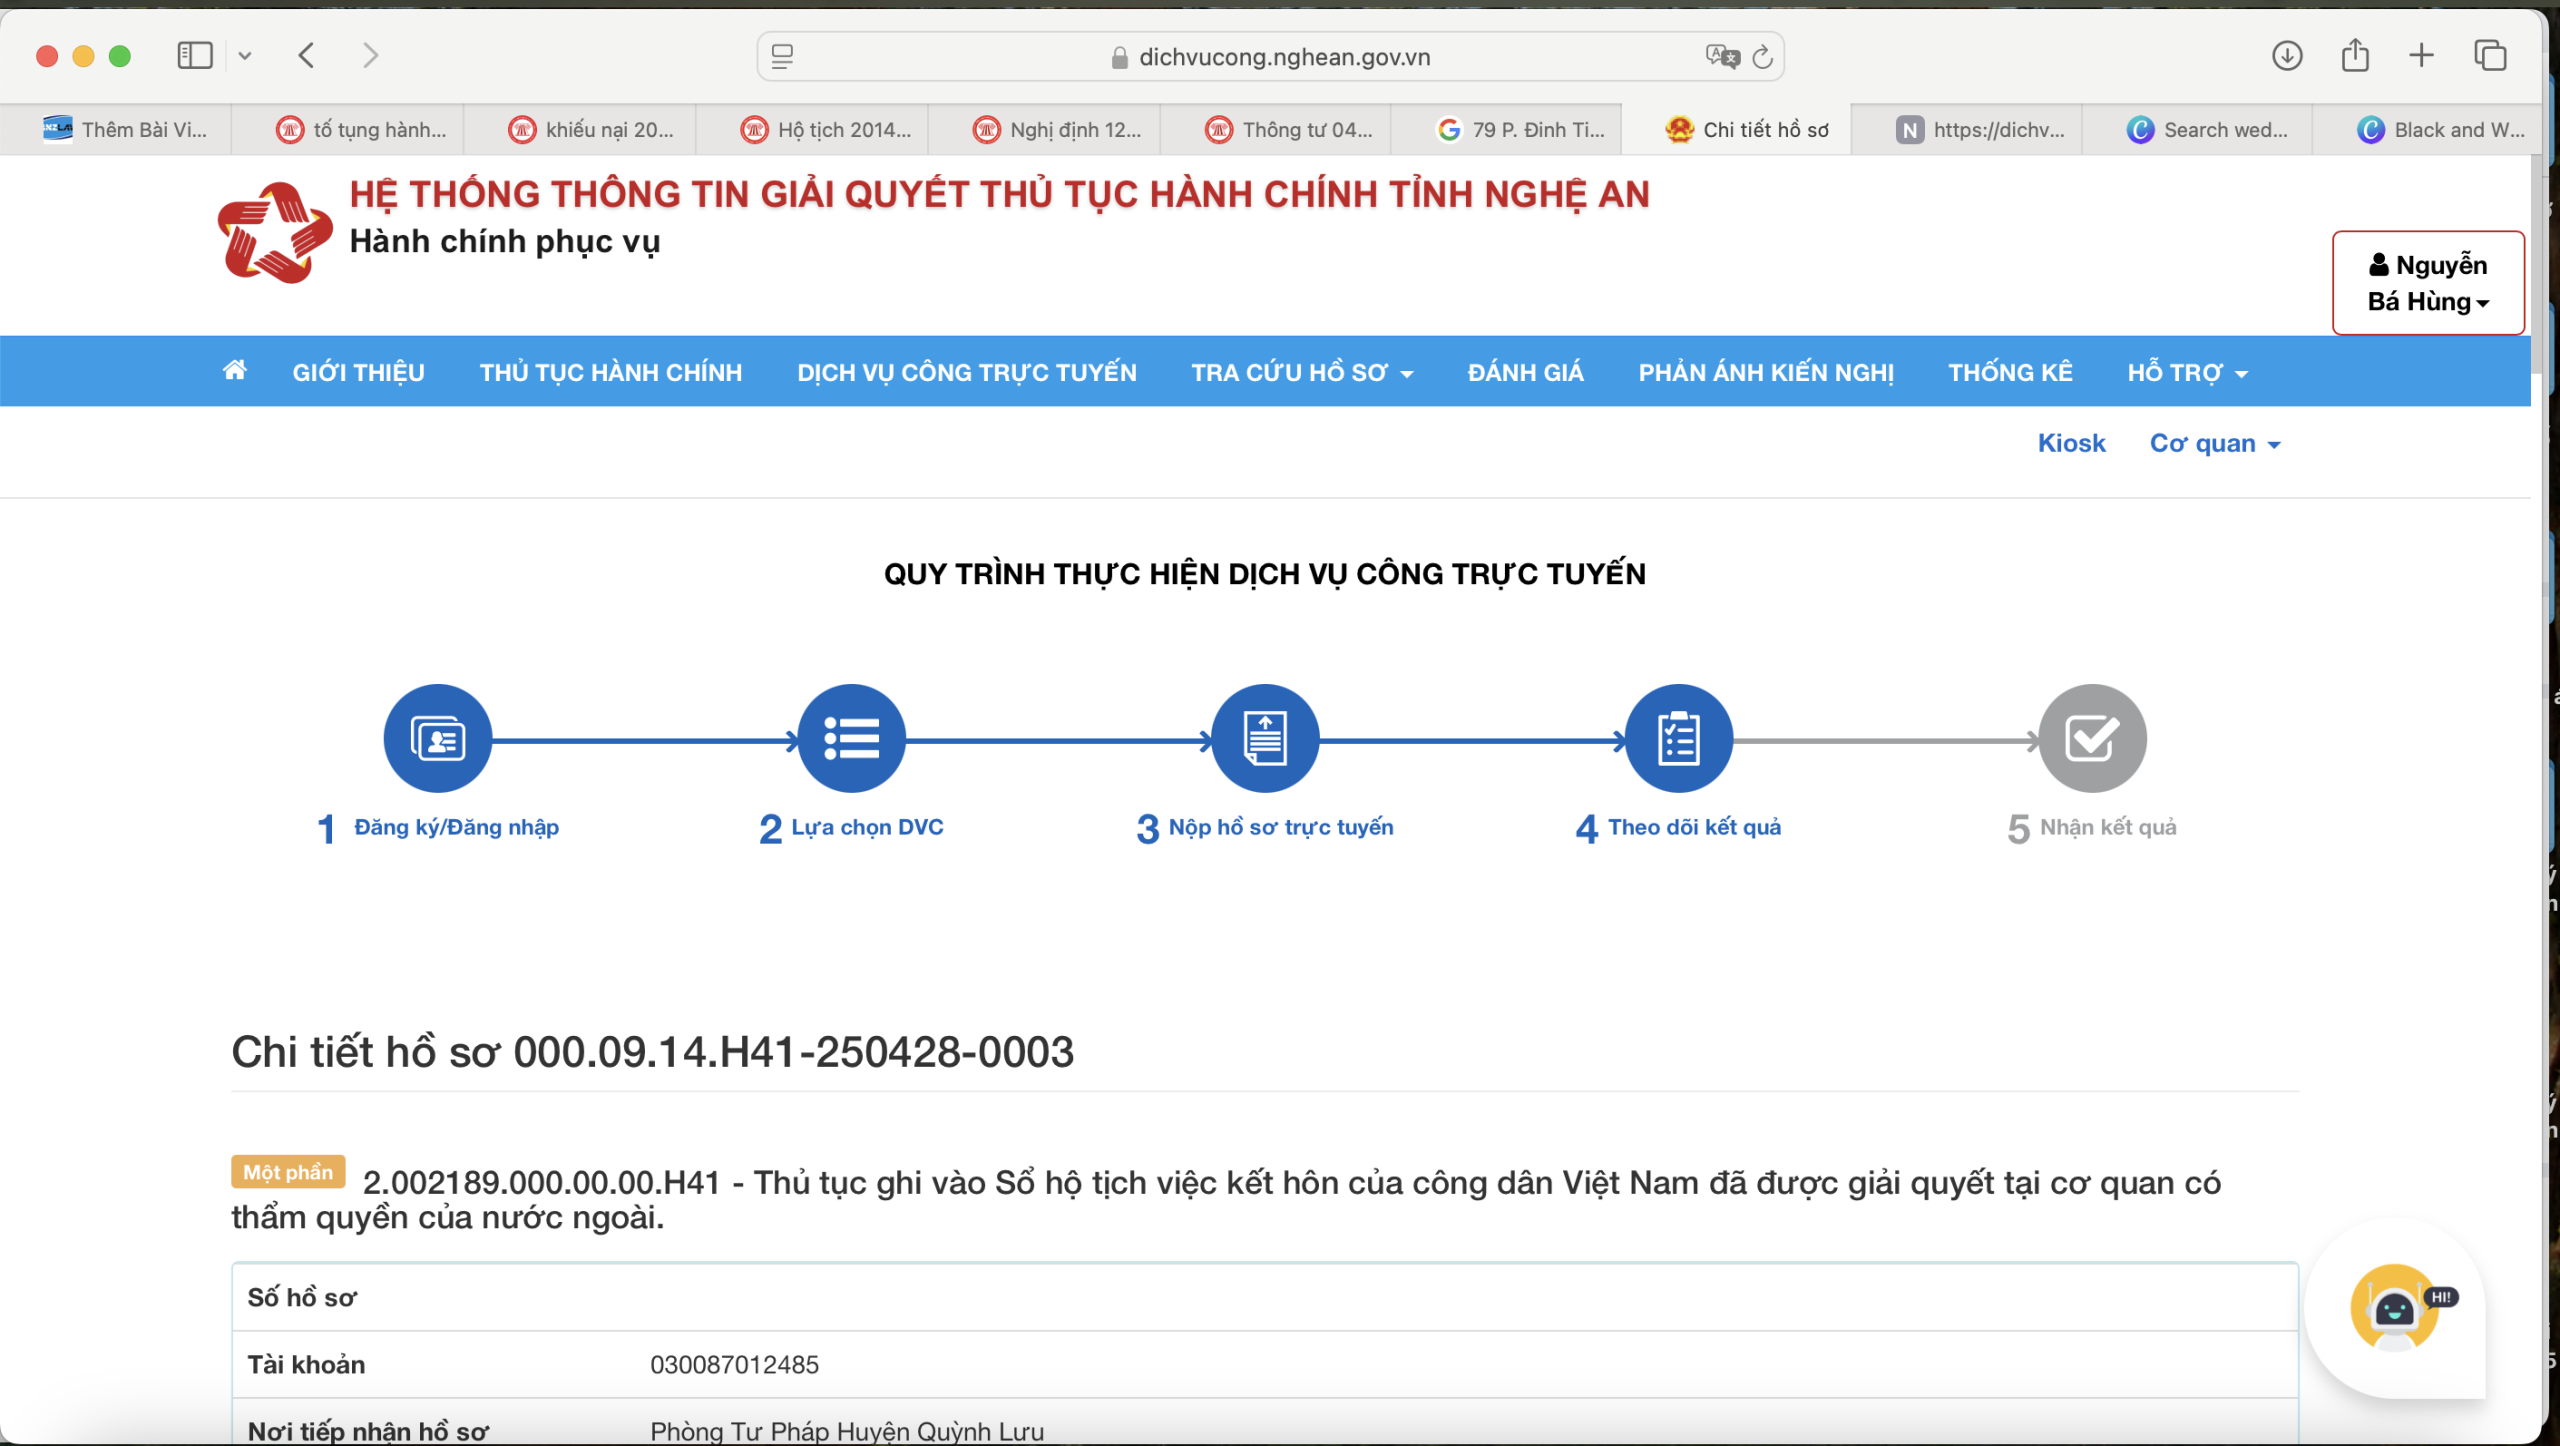
Task: Click the Lựa chọn DVC step label
Action: tap(867, 827)
